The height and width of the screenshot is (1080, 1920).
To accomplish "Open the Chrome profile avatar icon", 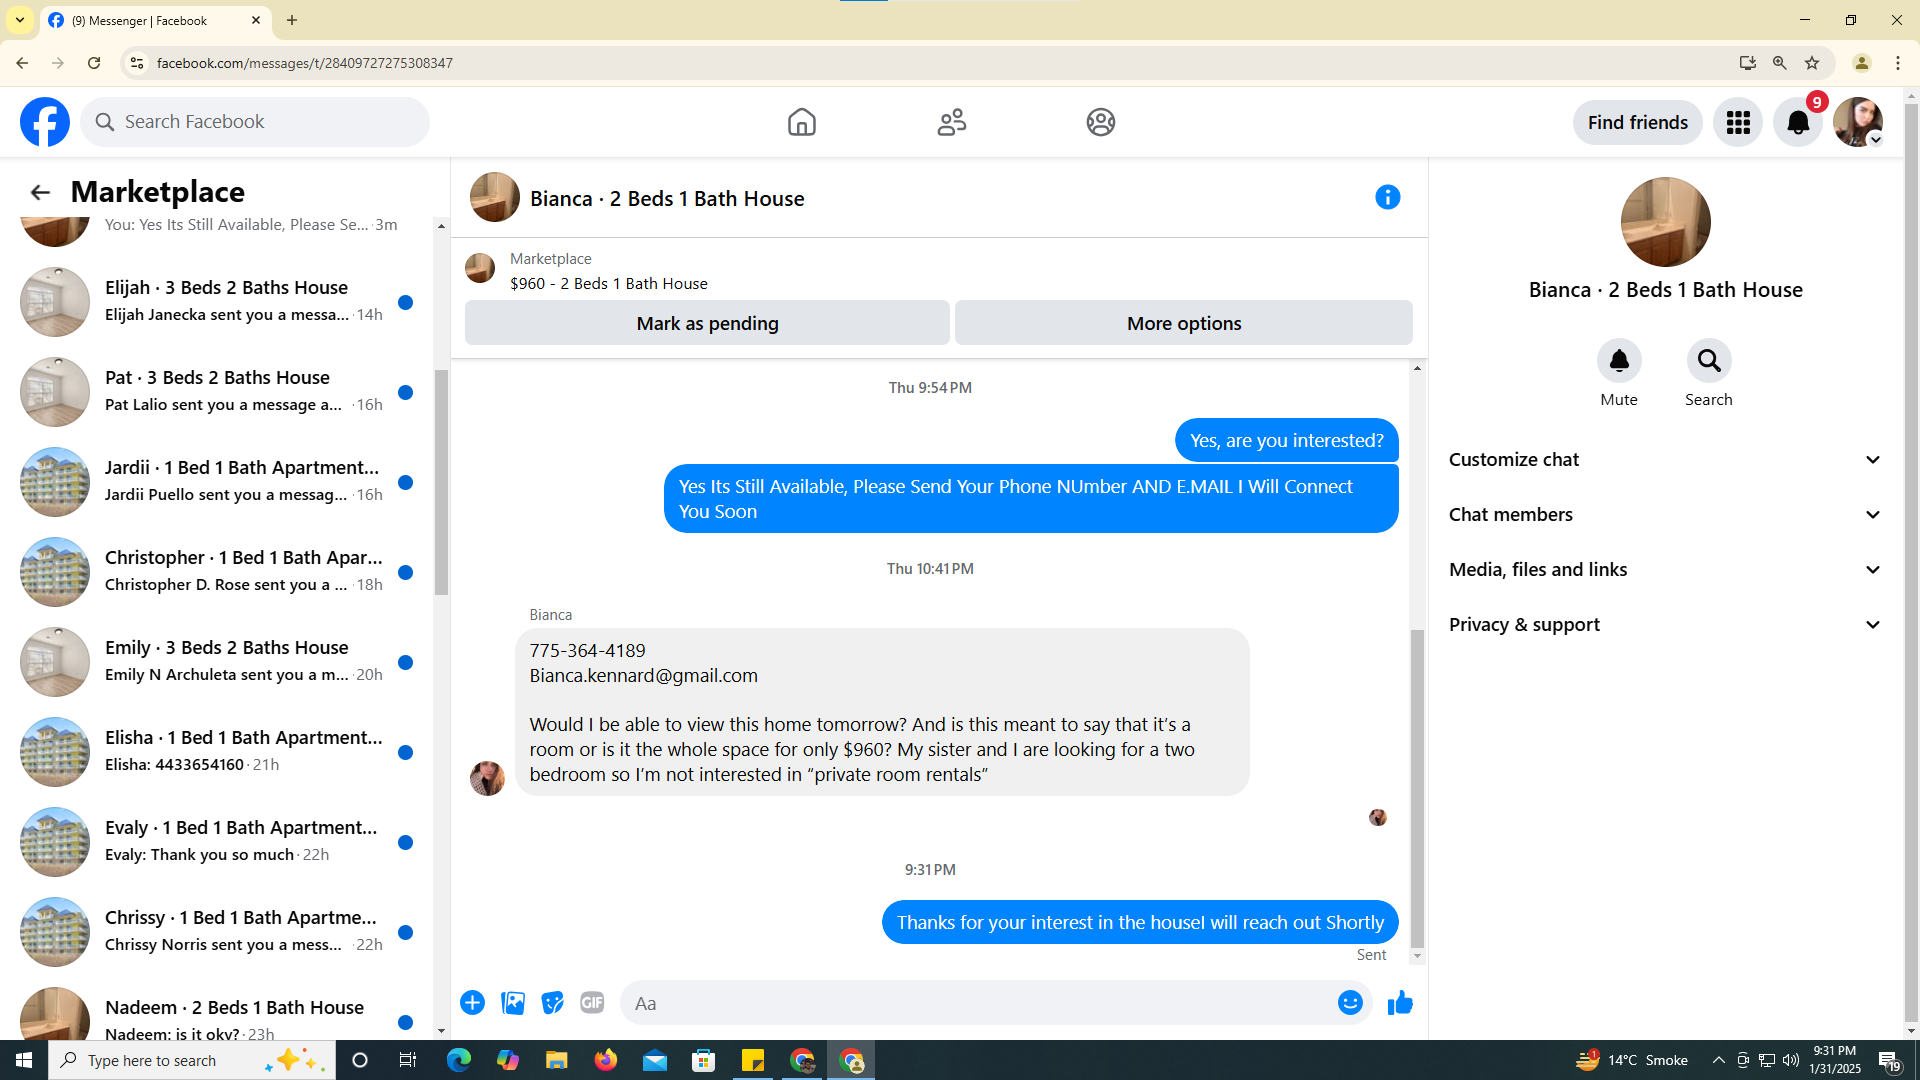I will pos(1862,63).
